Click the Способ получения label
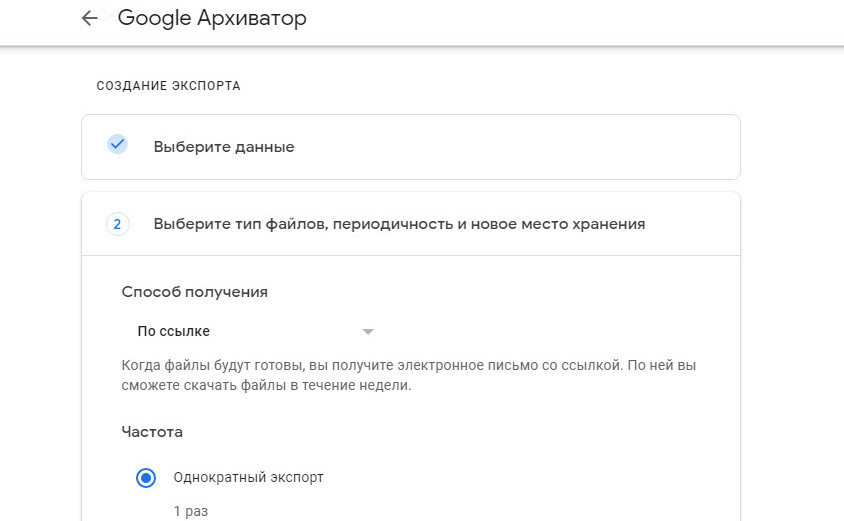Viewport: 844px width, 521px height. (x=194, y=292)
